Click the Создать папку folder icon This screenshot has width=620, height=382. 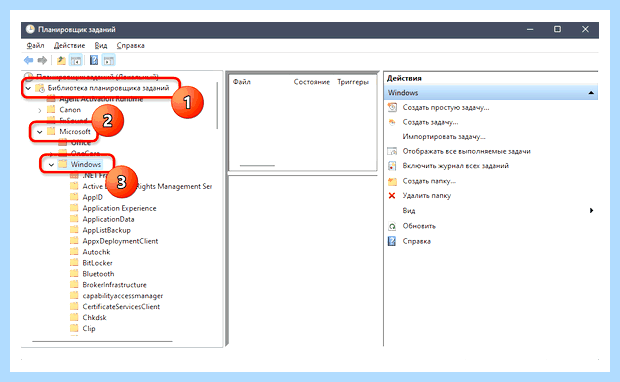(x=392, y=181)
